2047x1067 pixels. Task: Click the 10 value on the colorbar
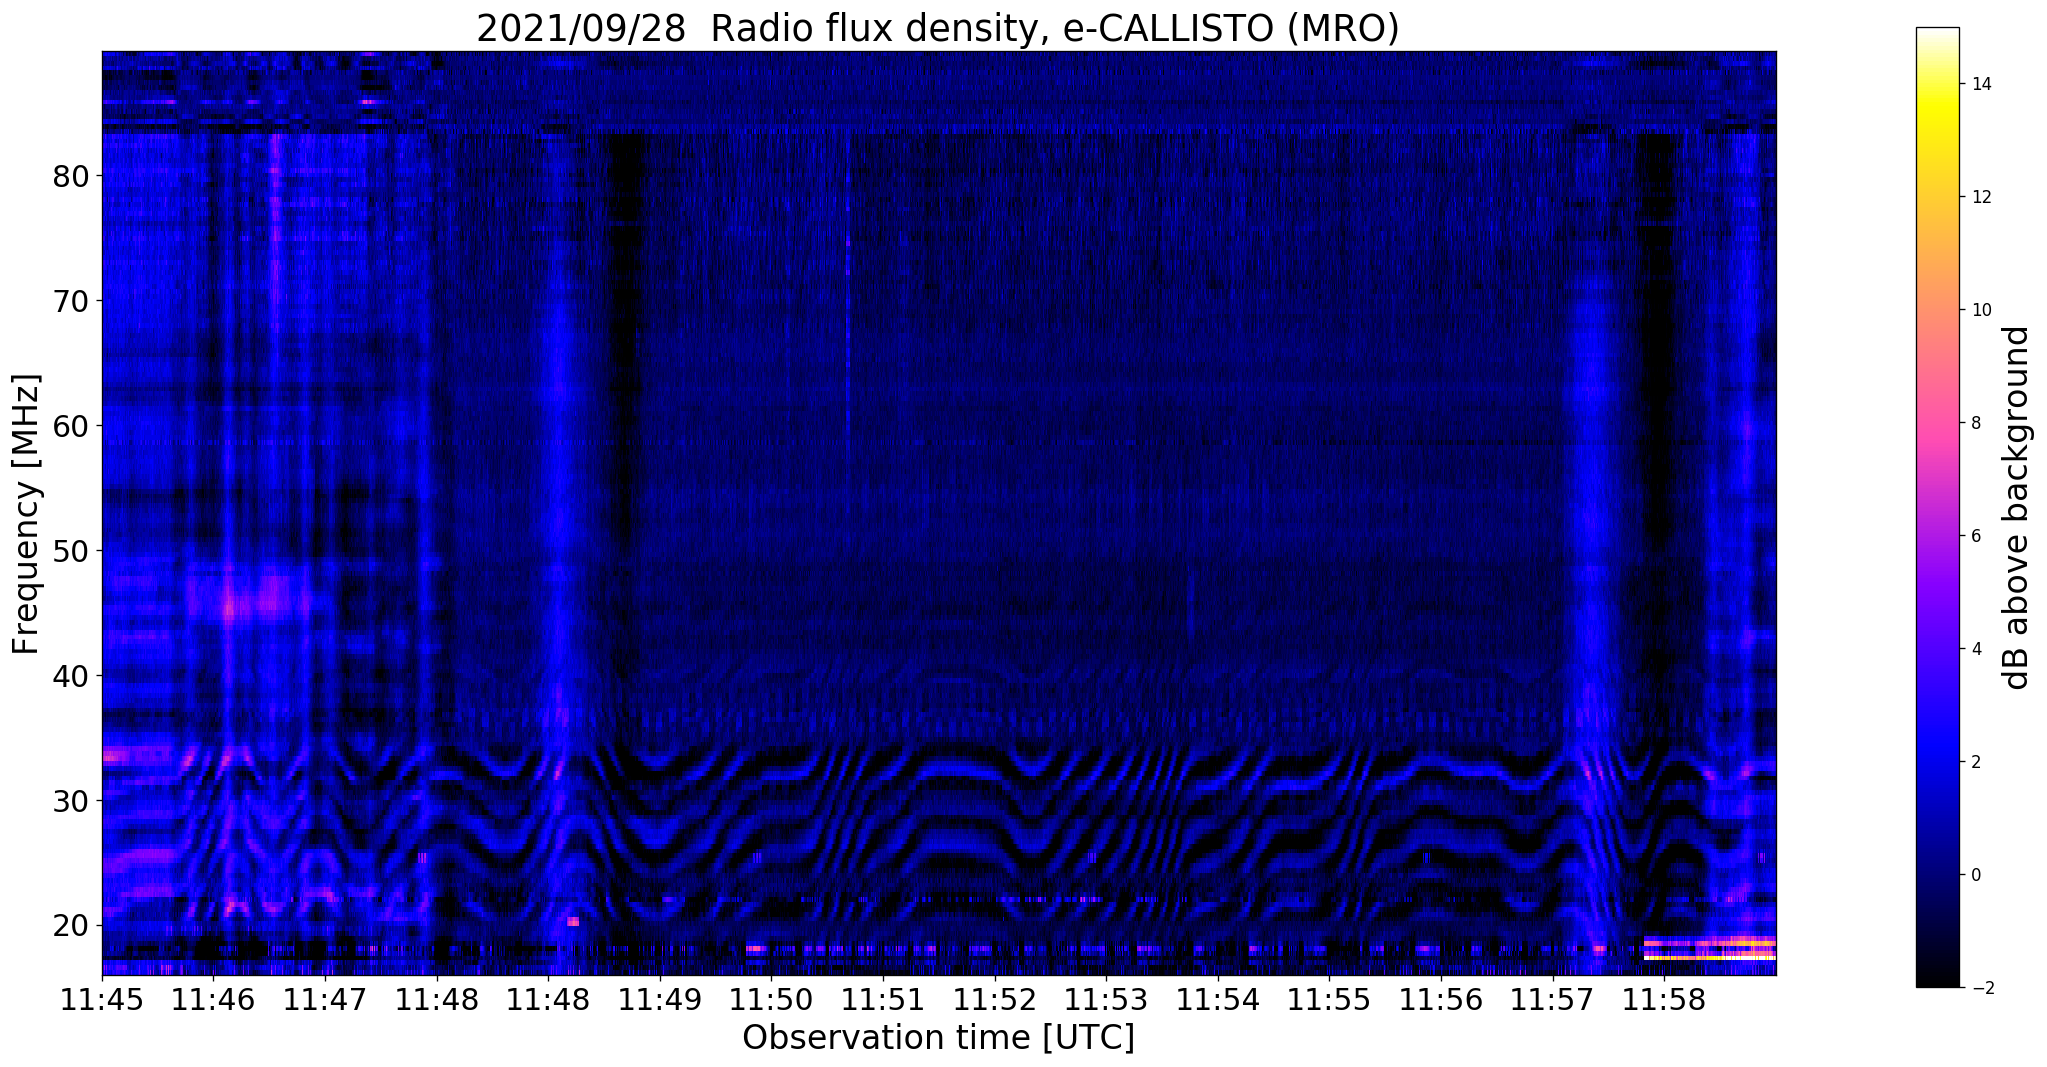[x=1980, y=310]
